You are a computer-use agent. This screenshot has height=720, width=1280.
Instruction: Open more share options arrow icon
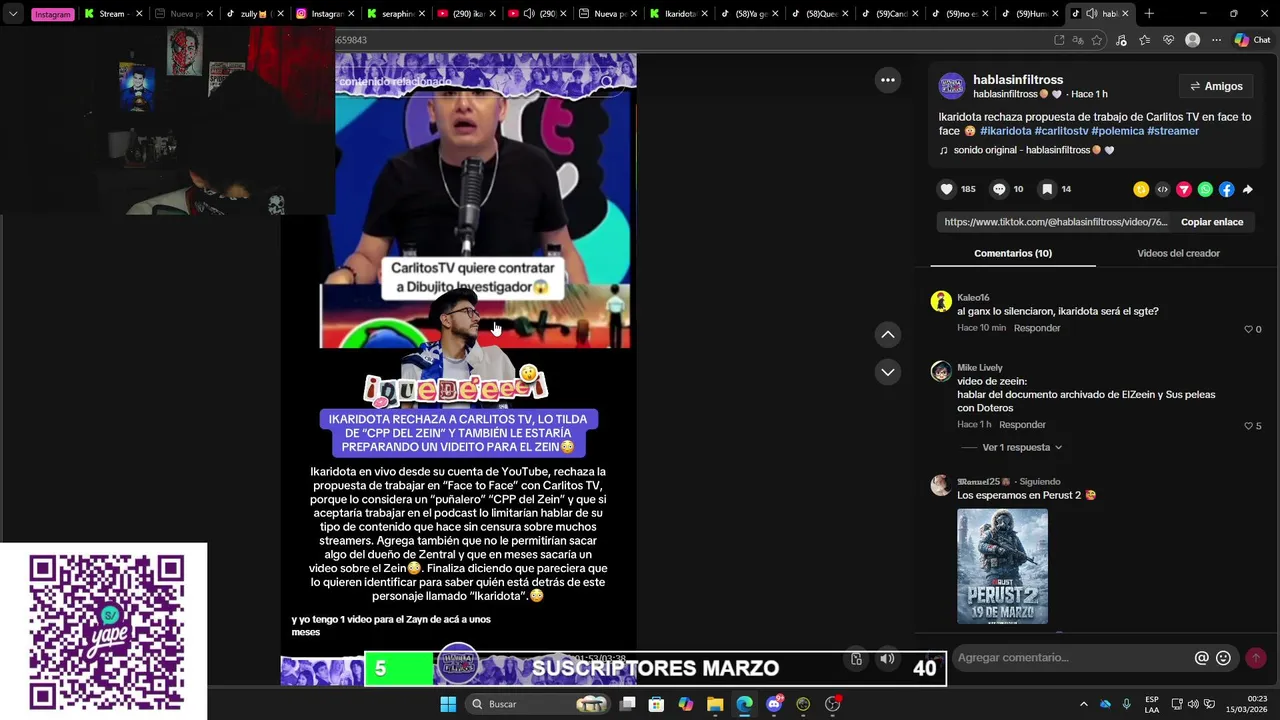pyautogui.click(x=1248, y=189)
